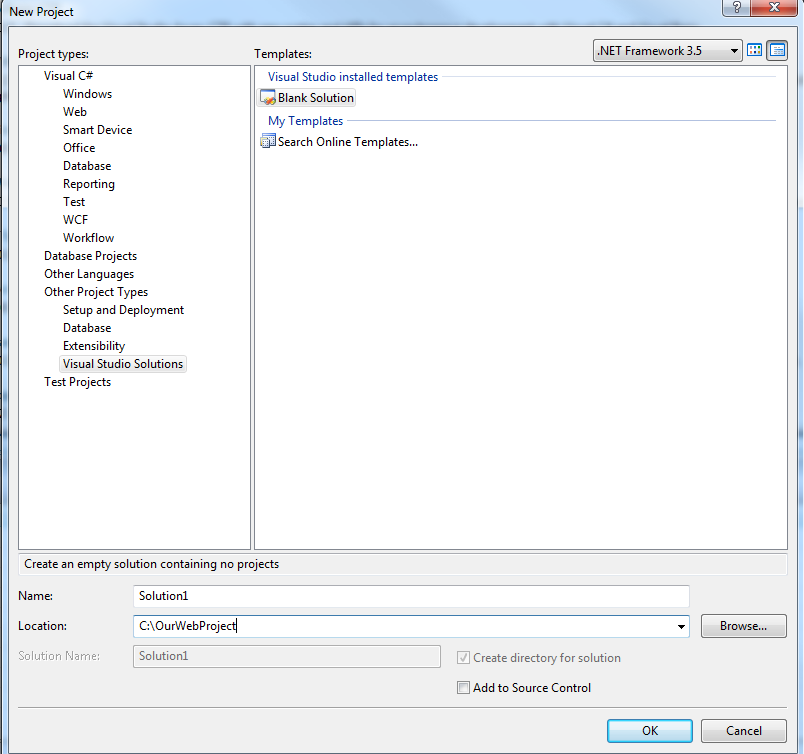Screen dimensions: 804x754
Task: Select Windows under Visual C#
Action: 87,94
